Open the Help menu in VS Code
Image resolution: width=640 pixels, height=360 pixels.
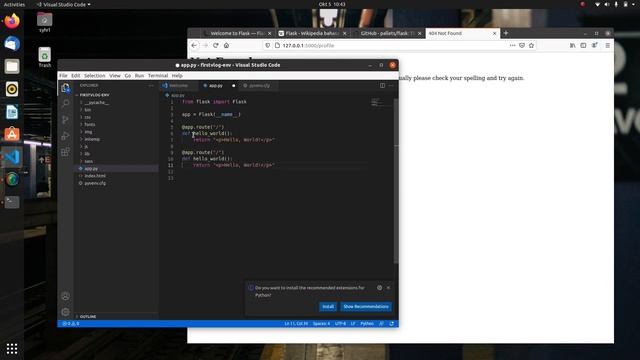[x=177, y=76]
